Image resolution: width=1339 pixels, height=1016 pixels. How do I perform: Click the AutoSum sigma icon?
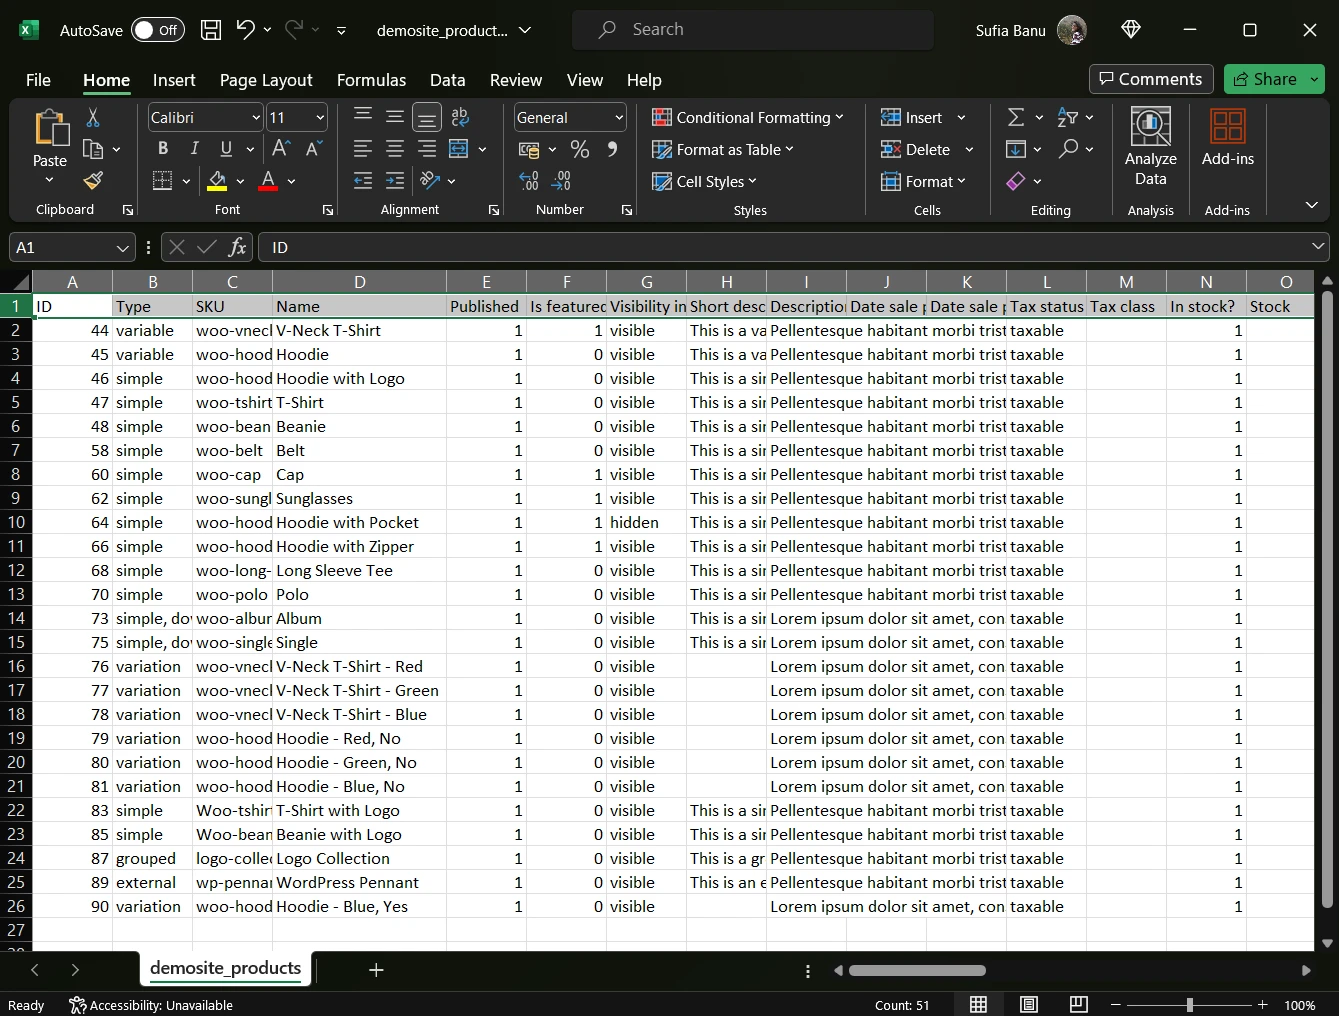[1016, 118]
